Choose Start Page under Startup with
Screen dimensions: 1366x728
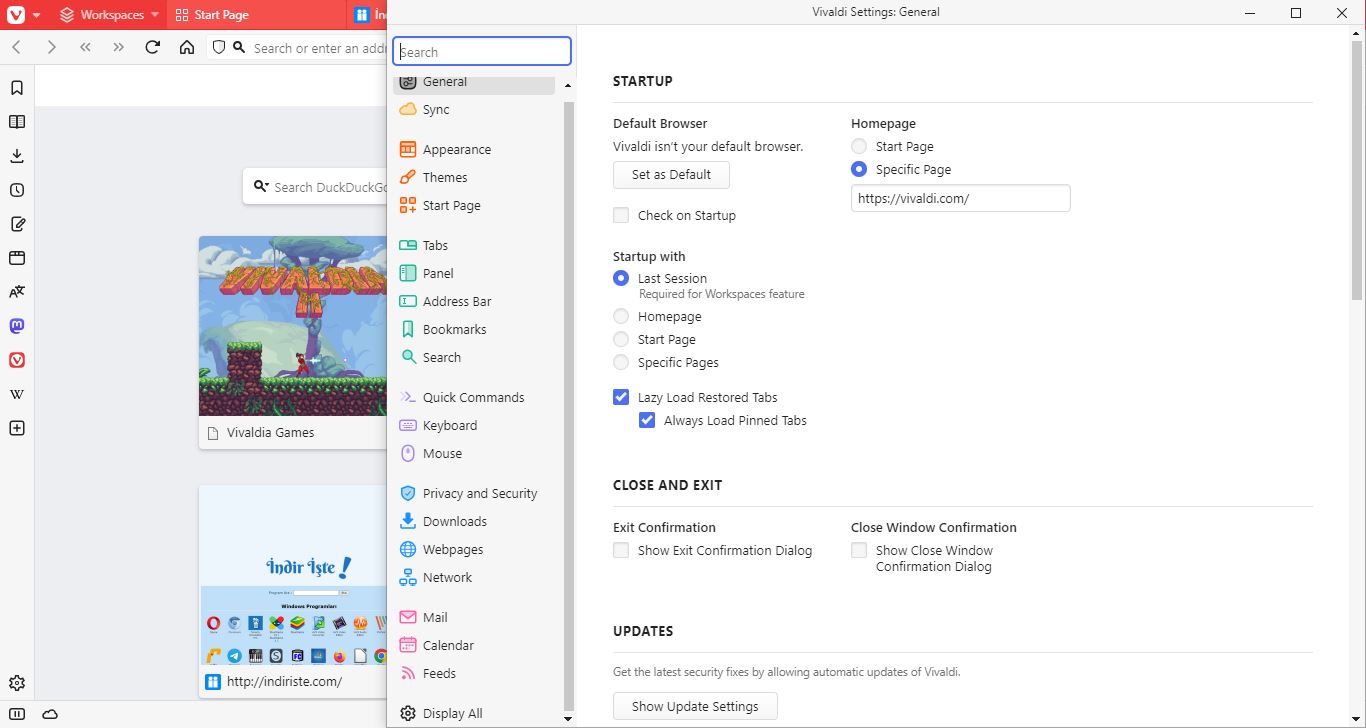click(621, 339)
